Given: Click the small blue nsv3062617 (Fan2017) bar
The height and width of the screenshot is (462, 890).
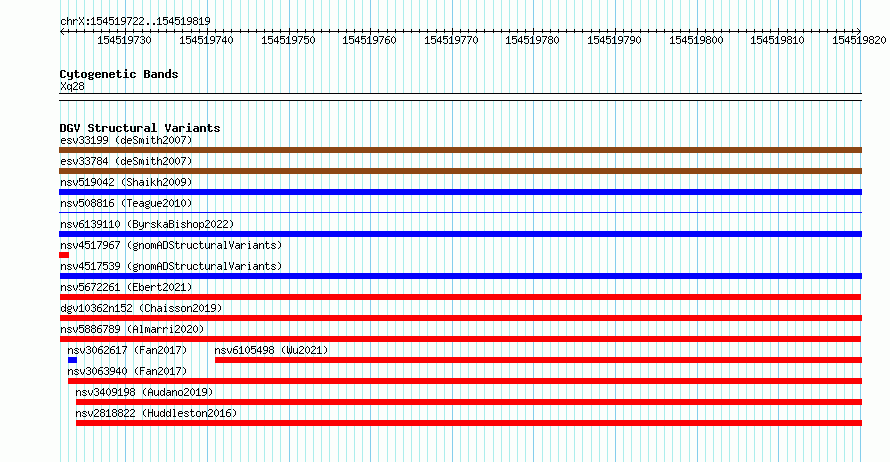Looking at the screenshot, I should click(x=72, y=360).
